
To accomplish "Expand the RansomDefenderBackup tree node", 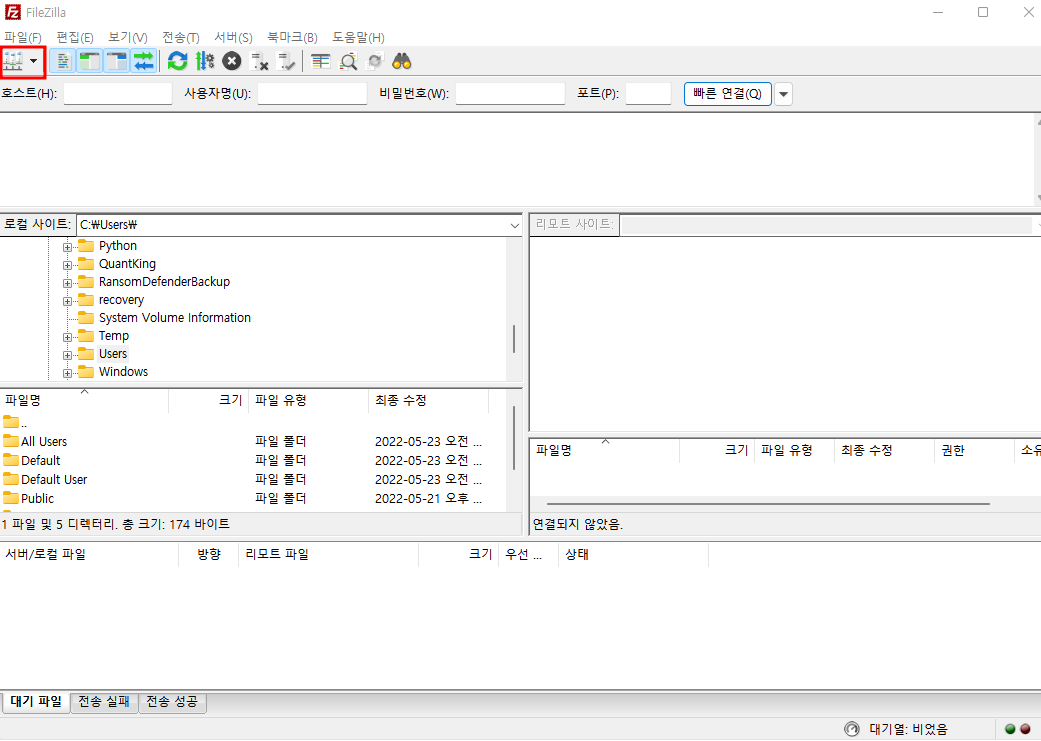I will click(x=67, y=284).
